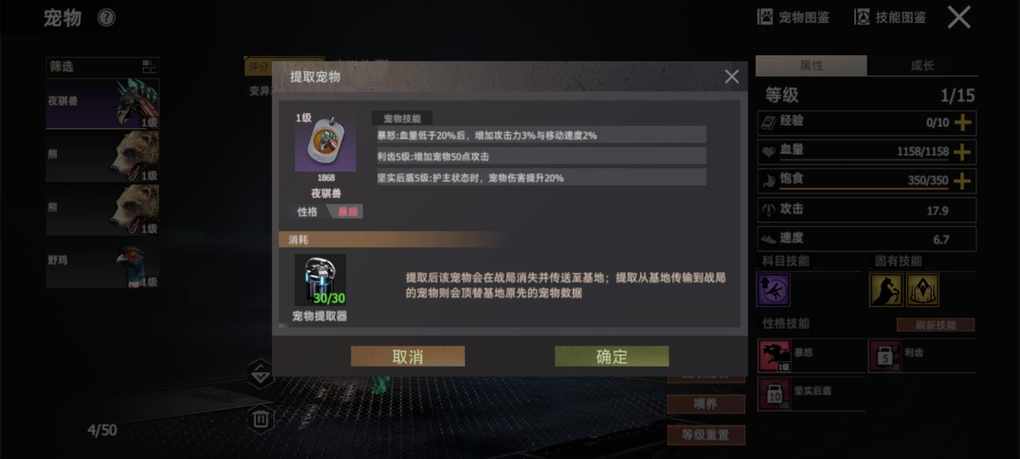
Task: Restore health with the 血量 plus icon
Action: tap(962, 152)
